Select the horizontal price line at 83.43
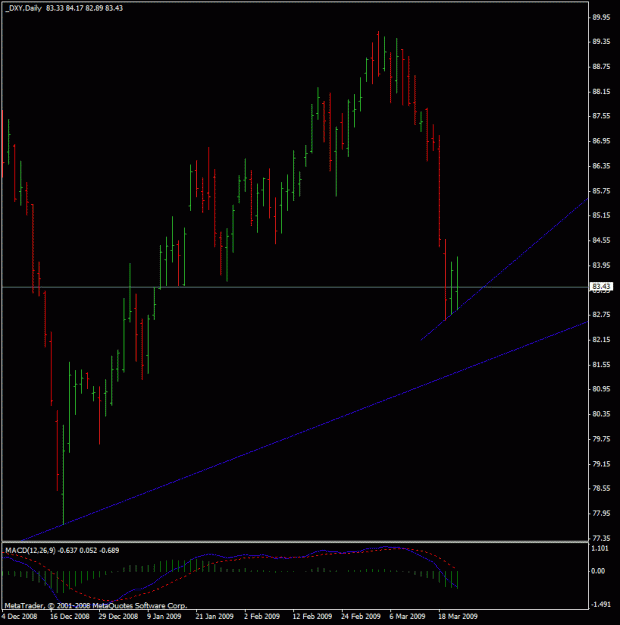This screenshot has width=620, height=625. pos(295,287)
